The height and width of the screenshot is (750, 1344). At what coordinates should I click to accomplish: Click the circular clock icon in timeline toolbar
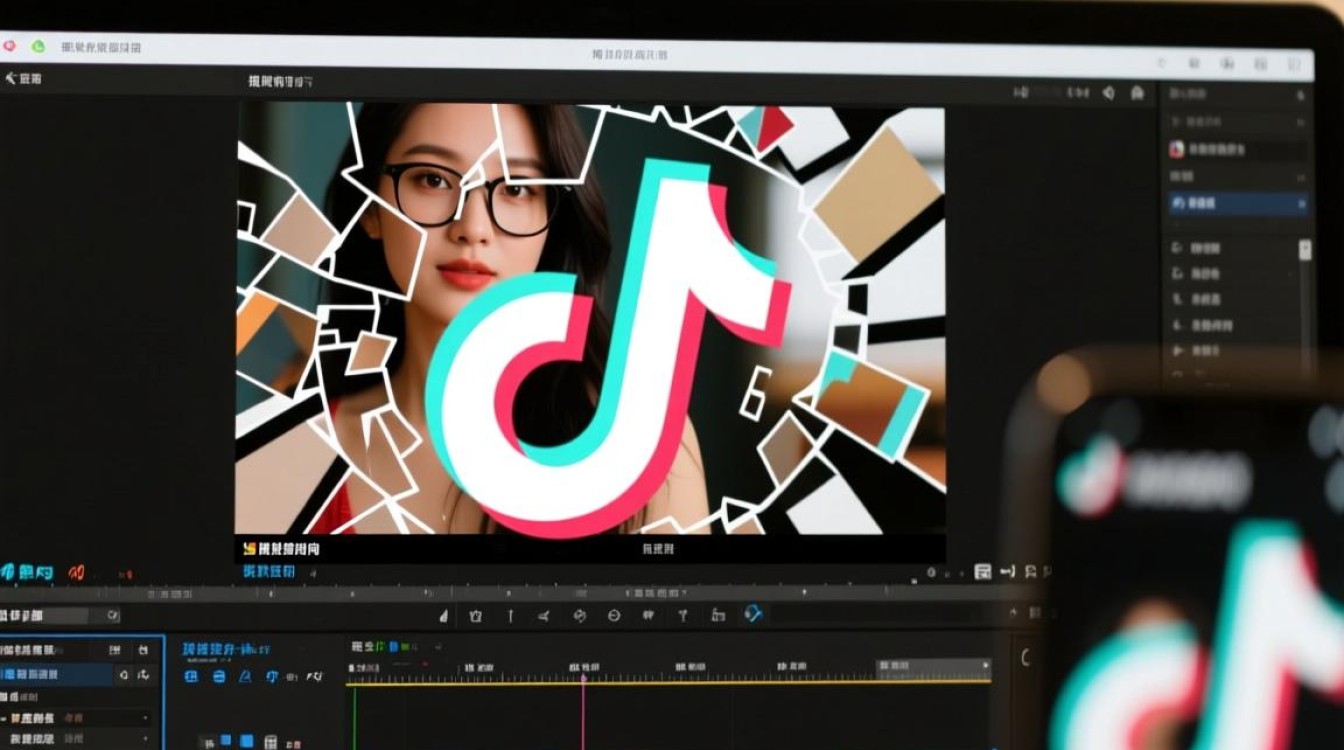click(x=614, y=616)
